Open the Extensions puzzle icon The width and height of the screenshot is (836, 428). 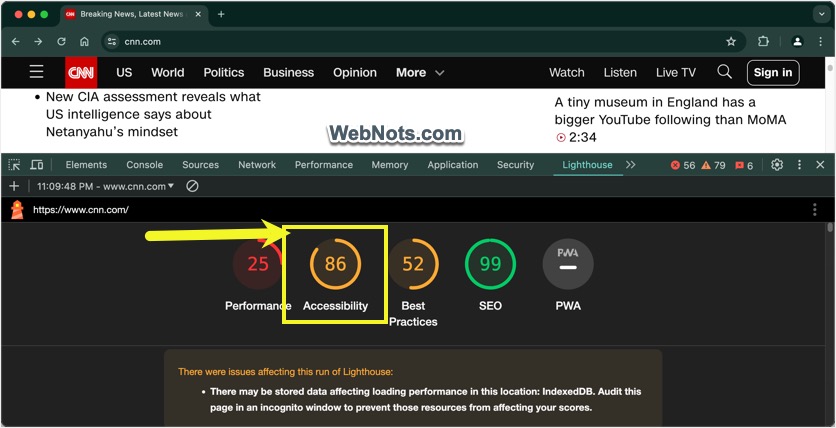pos(763,42)
